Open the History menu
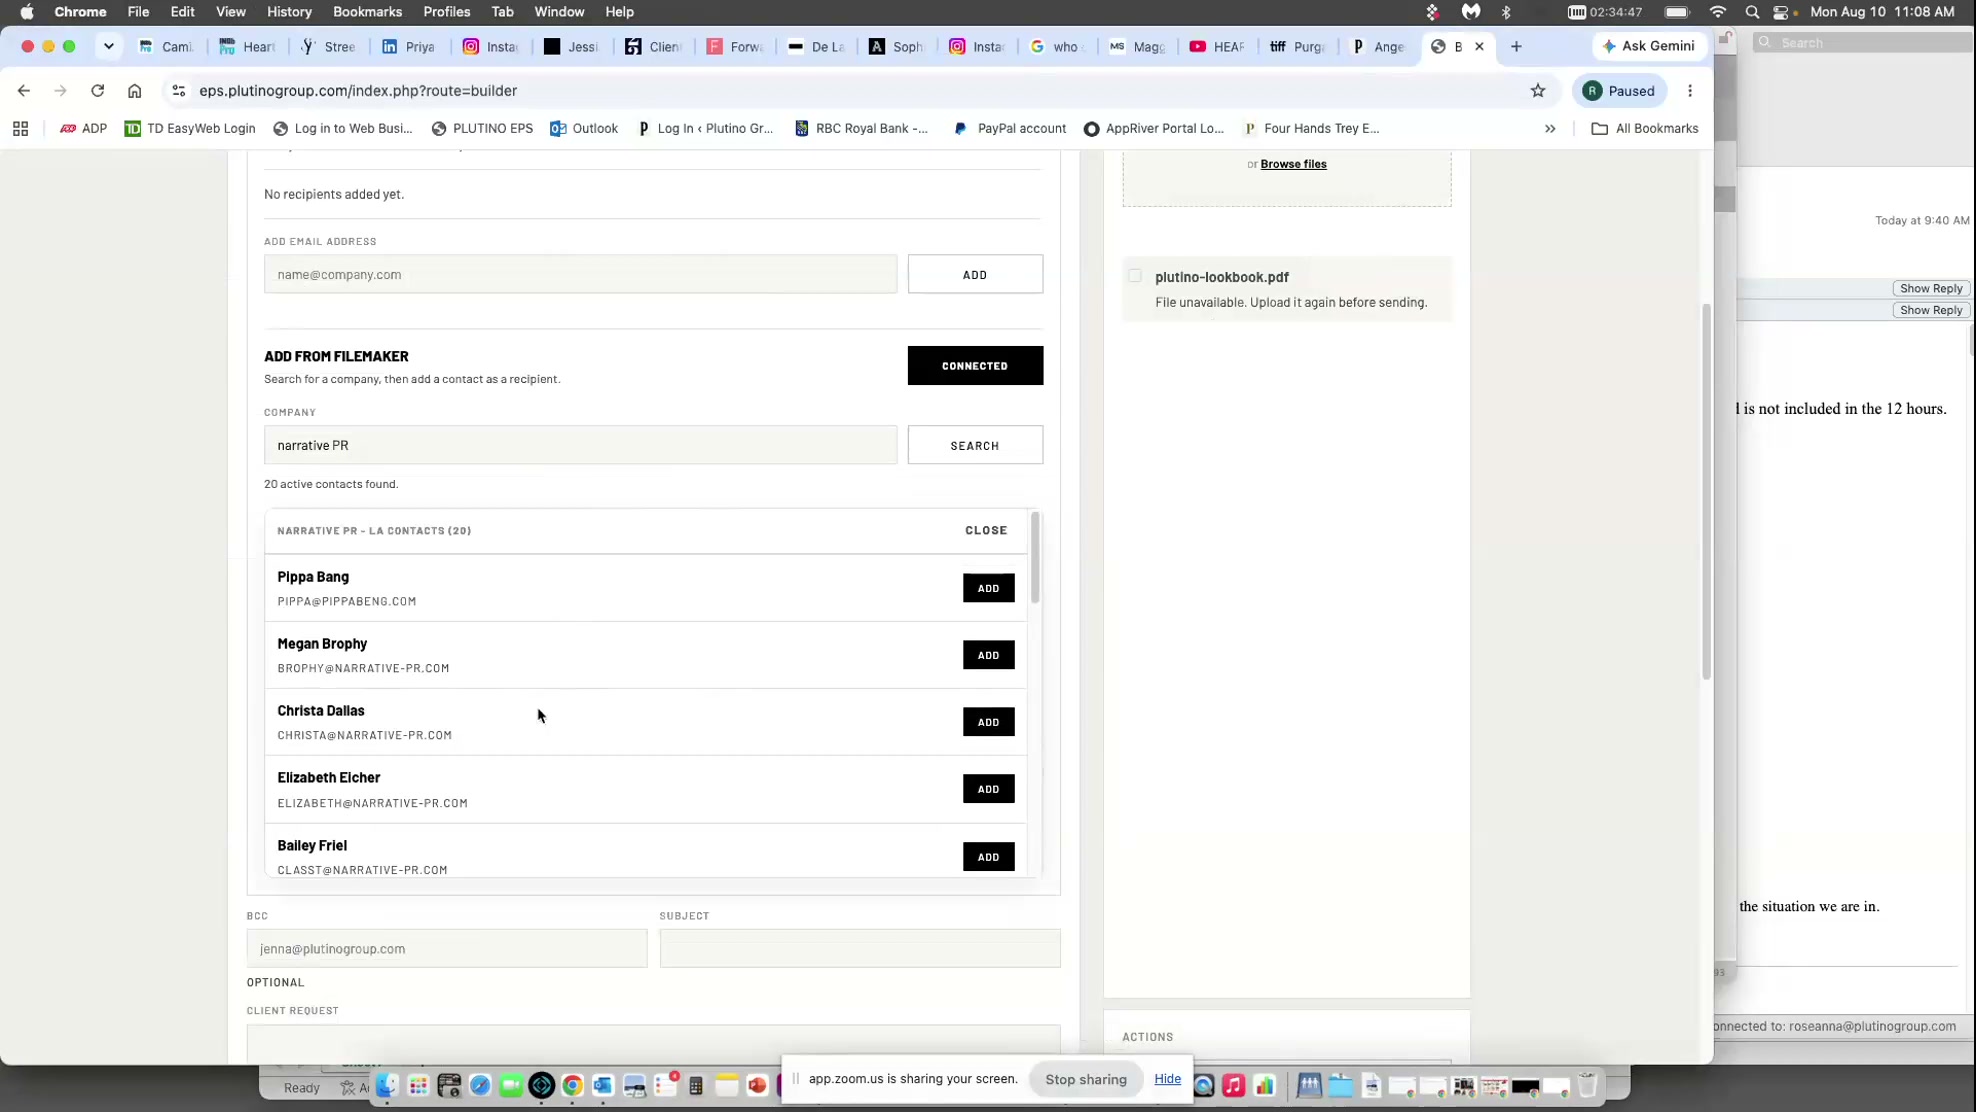Screen dimensions: 1976x1112 pos(289,12)
